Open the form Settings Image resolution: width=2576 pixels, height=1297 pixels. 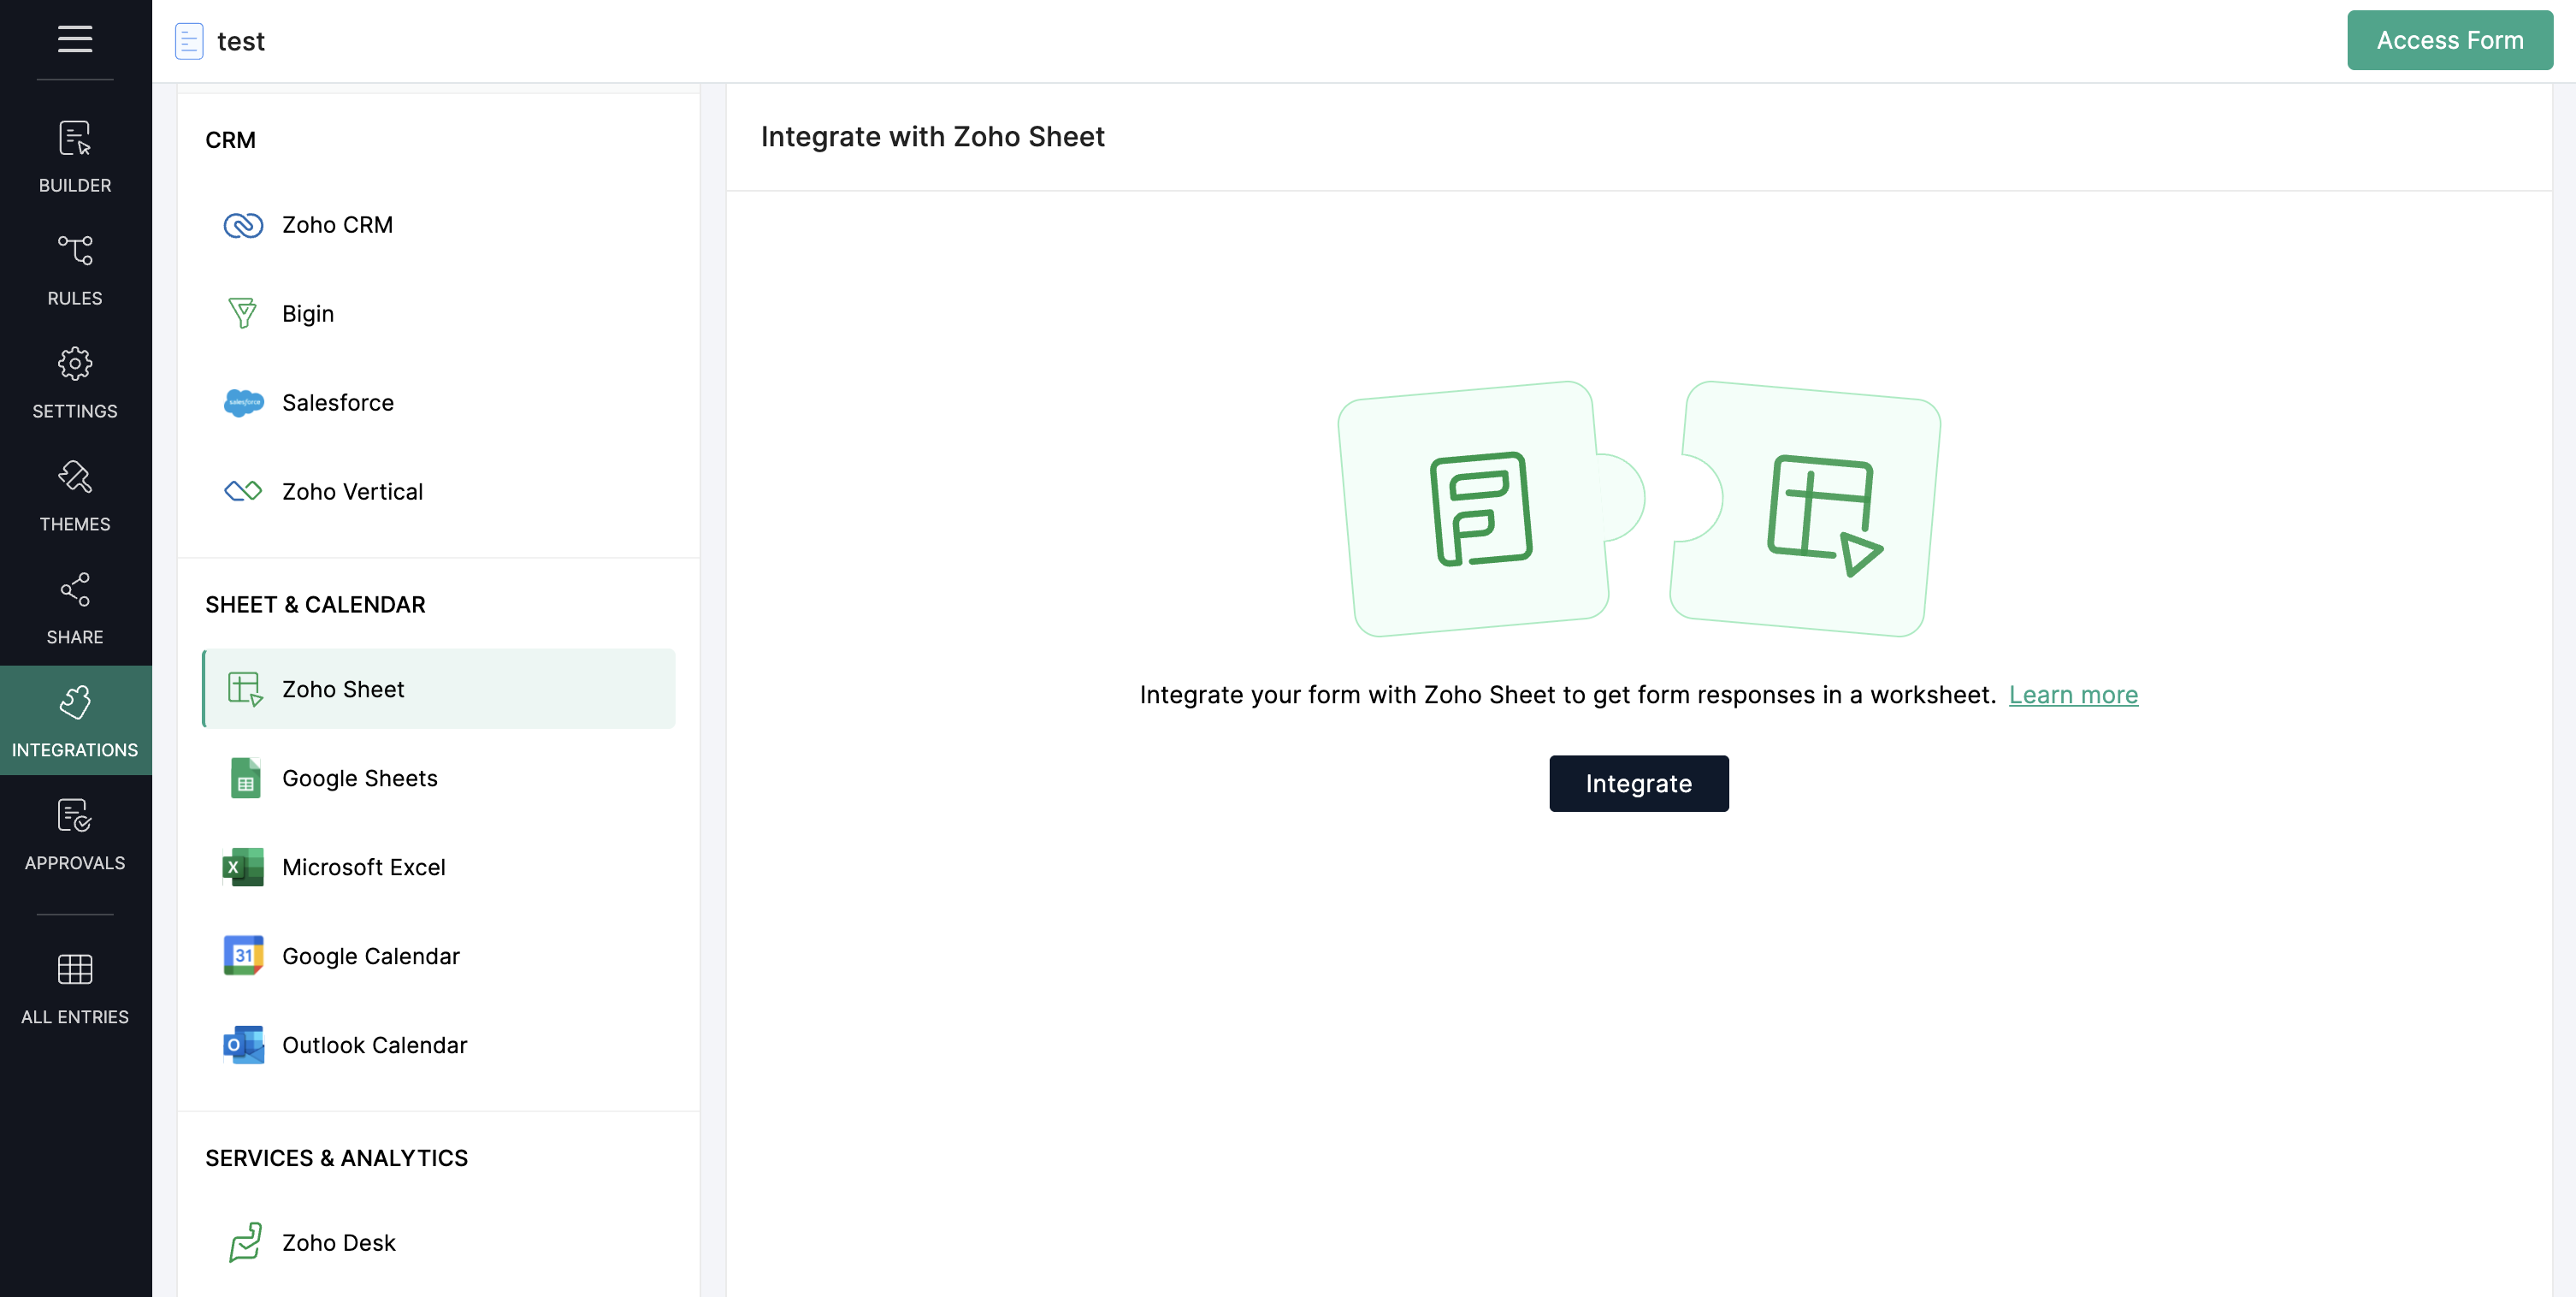[75, 383]
